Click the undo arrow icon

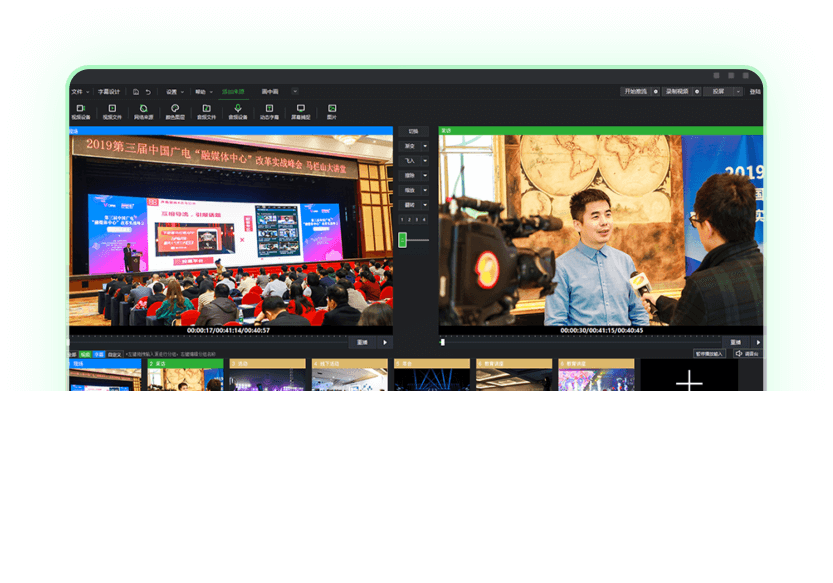click(148, 92)
